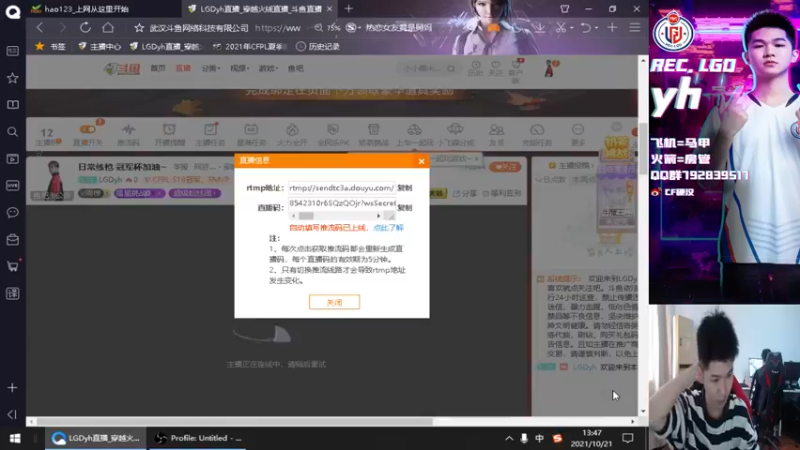
Task: Expand the Douyu 分类 nav dropdown
Action: pos(211,68)
